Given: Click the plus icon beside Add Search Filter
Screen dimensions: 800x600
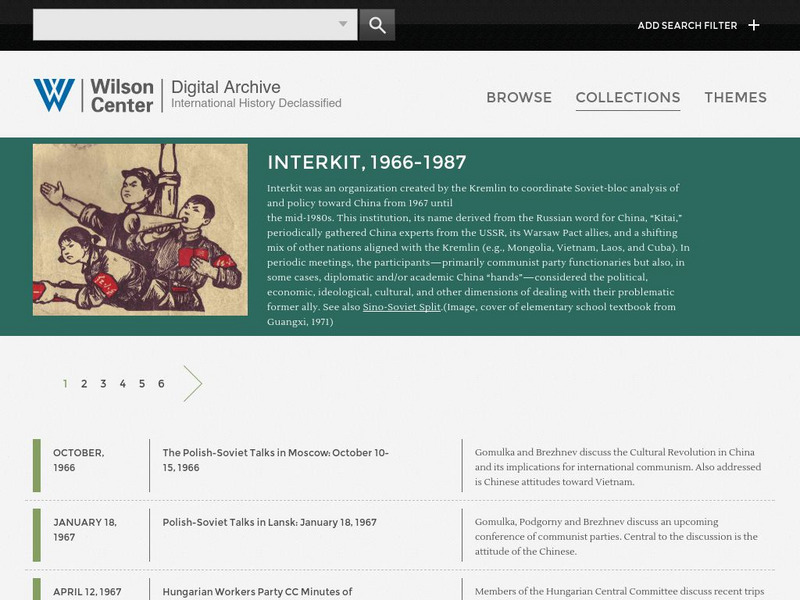Looking at the screenshot, I should click(754, 25).
